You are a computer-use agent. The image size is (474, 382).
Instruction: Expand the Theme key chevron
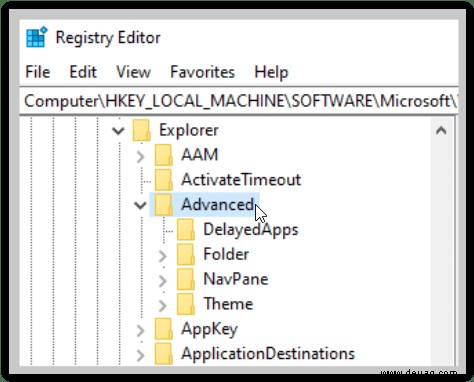point(163,305)
